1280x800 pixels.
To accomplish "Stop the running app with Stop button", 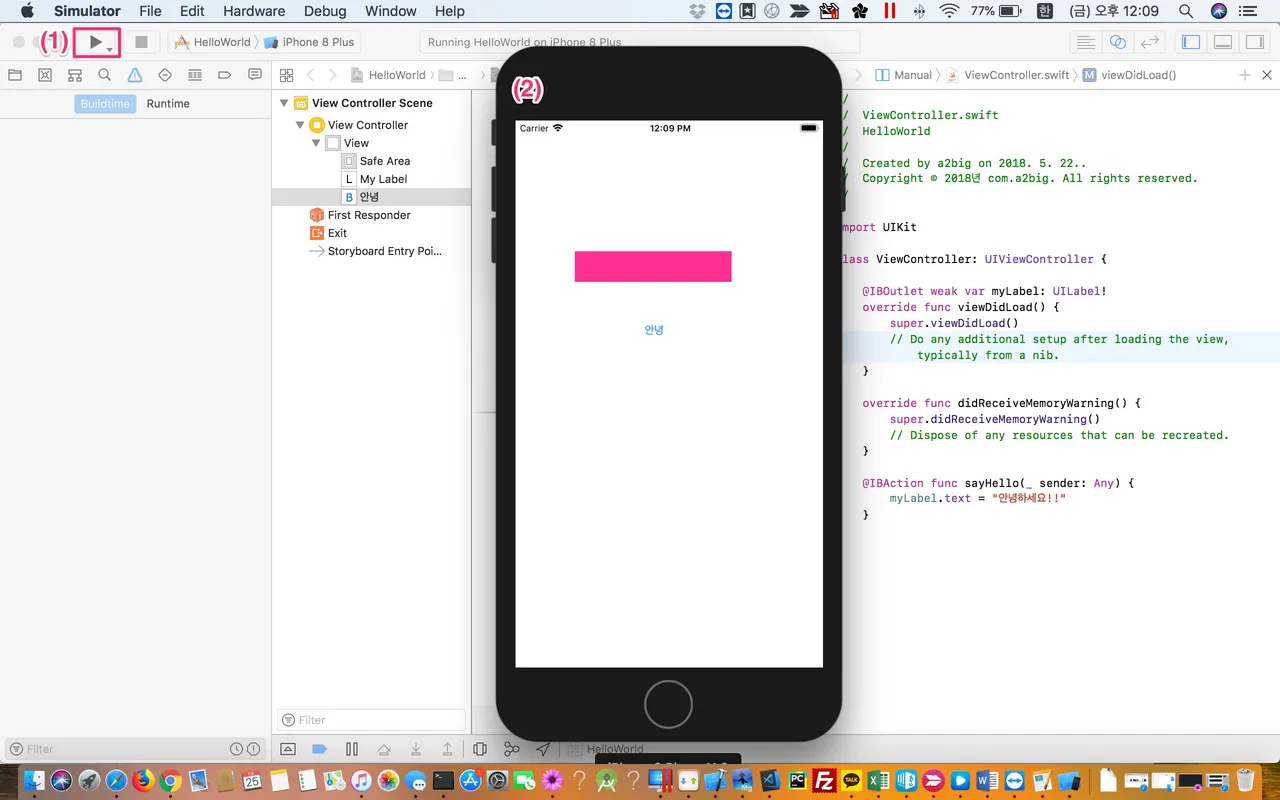I will [x=141, y=43].
